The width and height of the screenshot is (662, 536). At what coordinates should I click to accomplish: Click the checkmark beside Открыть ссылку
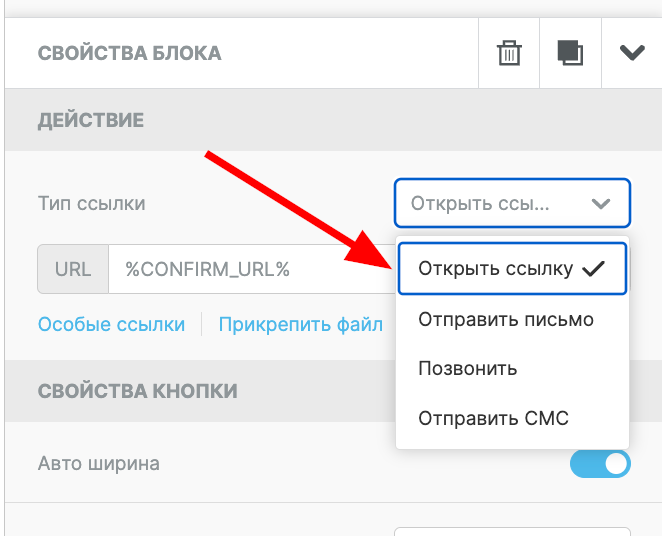tap(595, 268)
